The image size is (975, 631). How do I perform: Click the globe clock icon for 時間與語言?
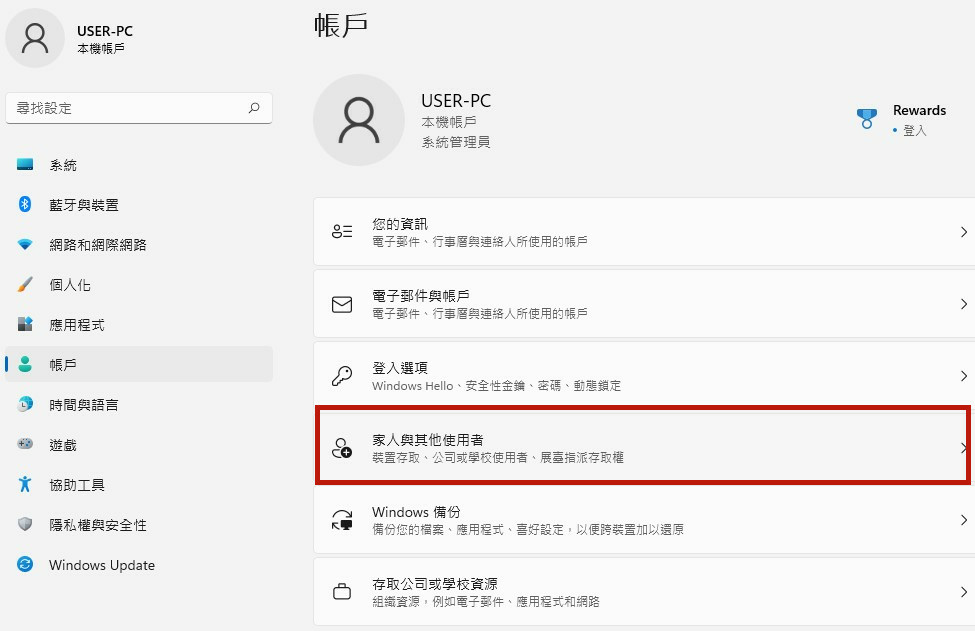pyautogui.click(x=26, y=405)
